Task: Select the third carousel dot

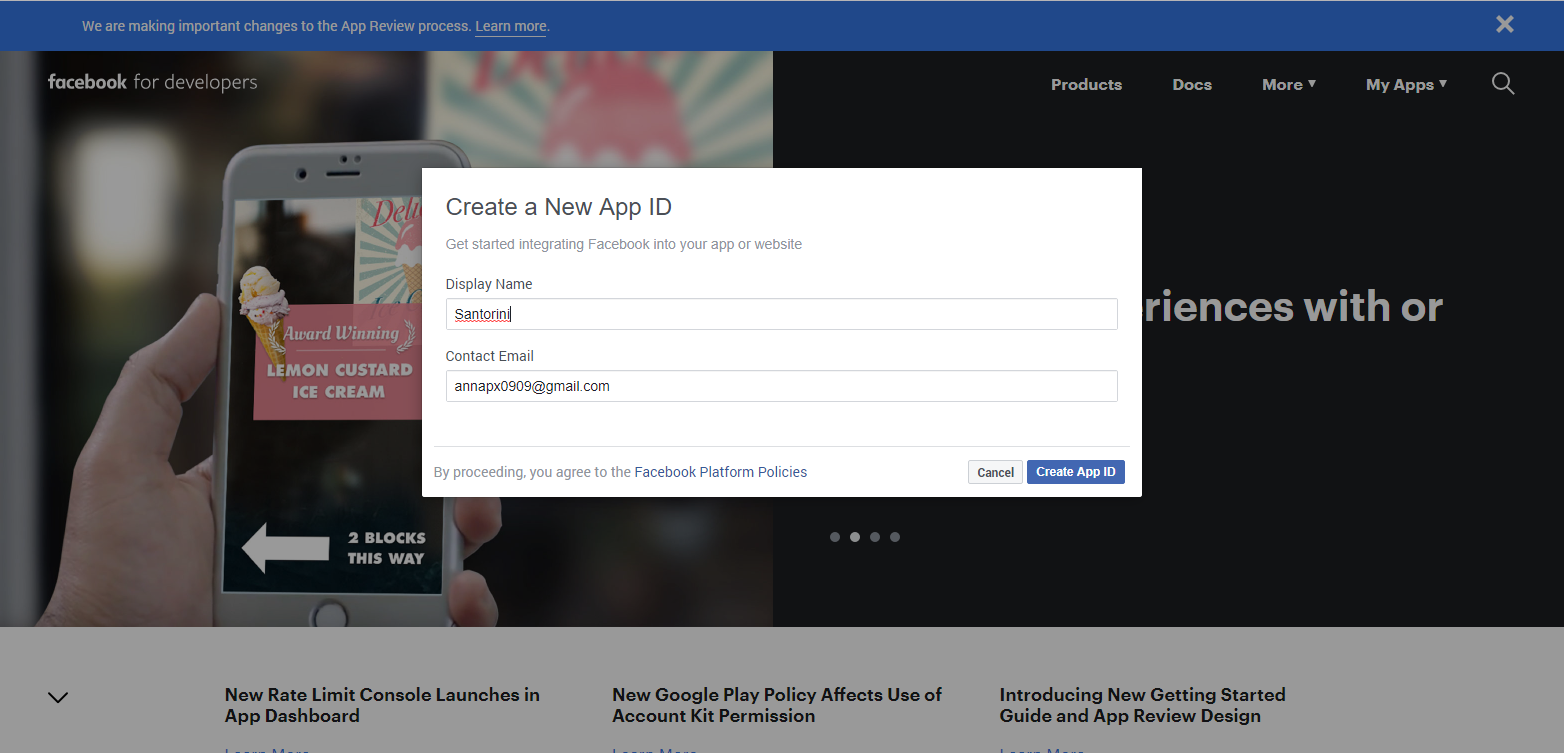Action: tap(875, 537)
